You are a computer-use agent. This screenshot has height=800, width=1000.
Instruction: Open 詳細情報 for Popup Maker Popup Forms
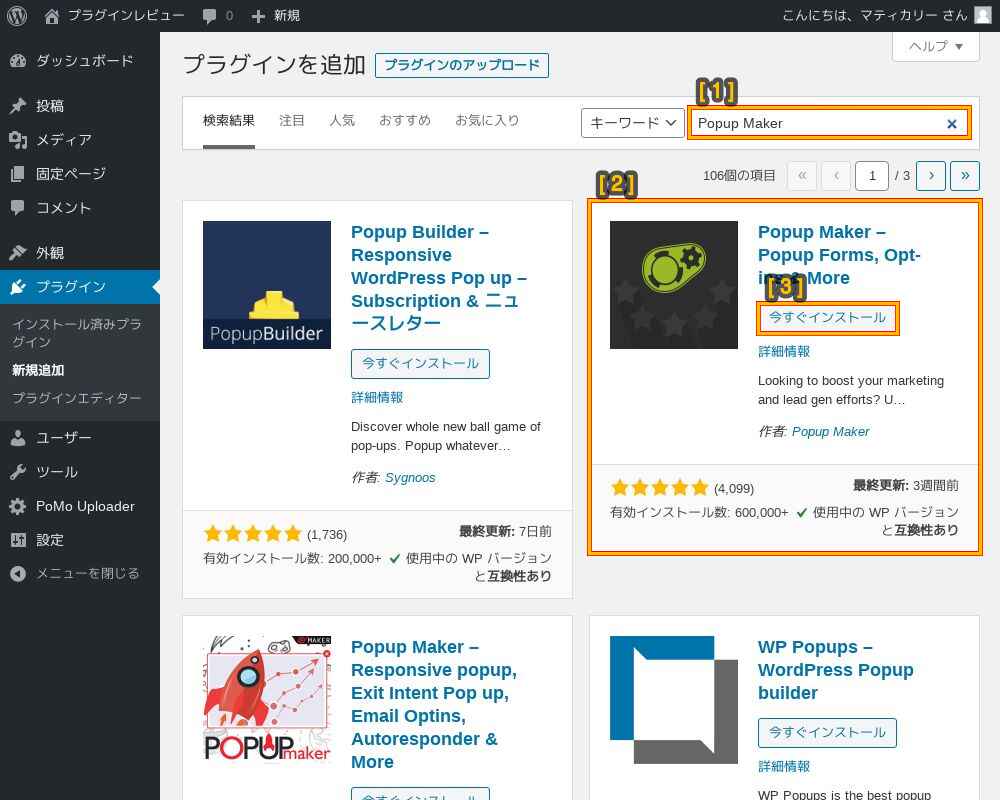[784, 352]
